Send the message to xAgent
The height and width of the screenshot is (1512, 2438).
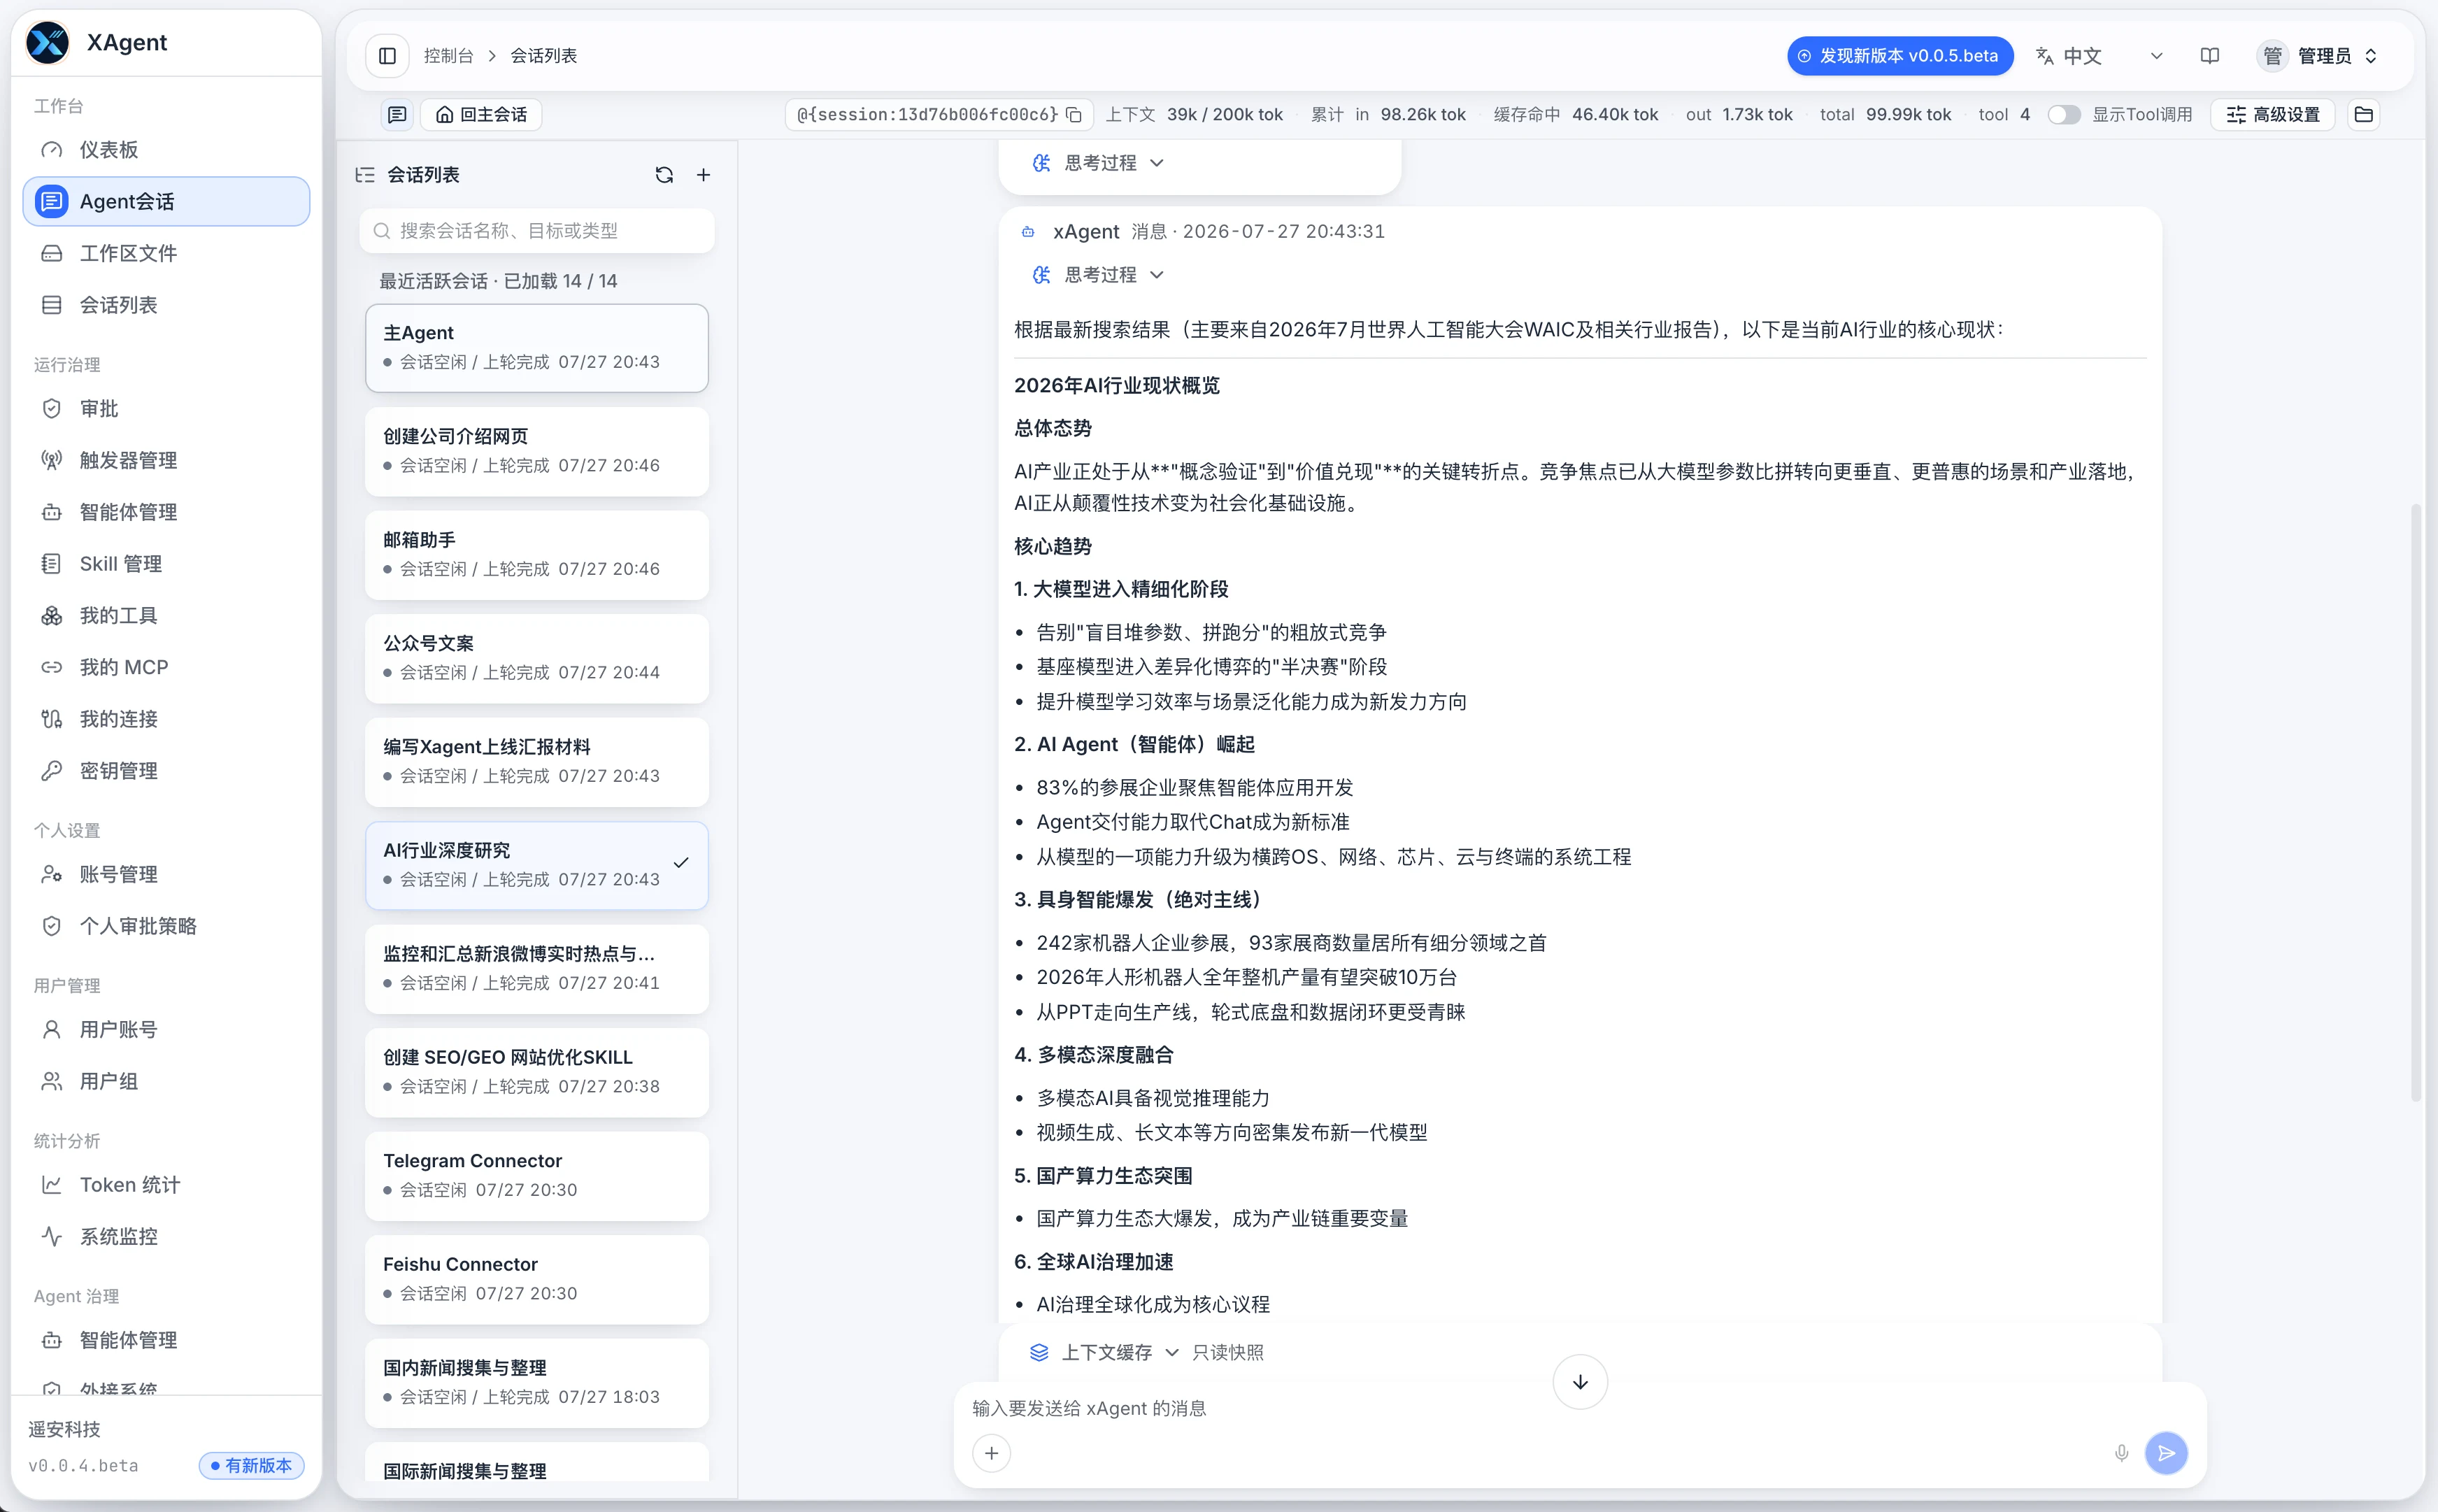(x=2166, y=1453)
